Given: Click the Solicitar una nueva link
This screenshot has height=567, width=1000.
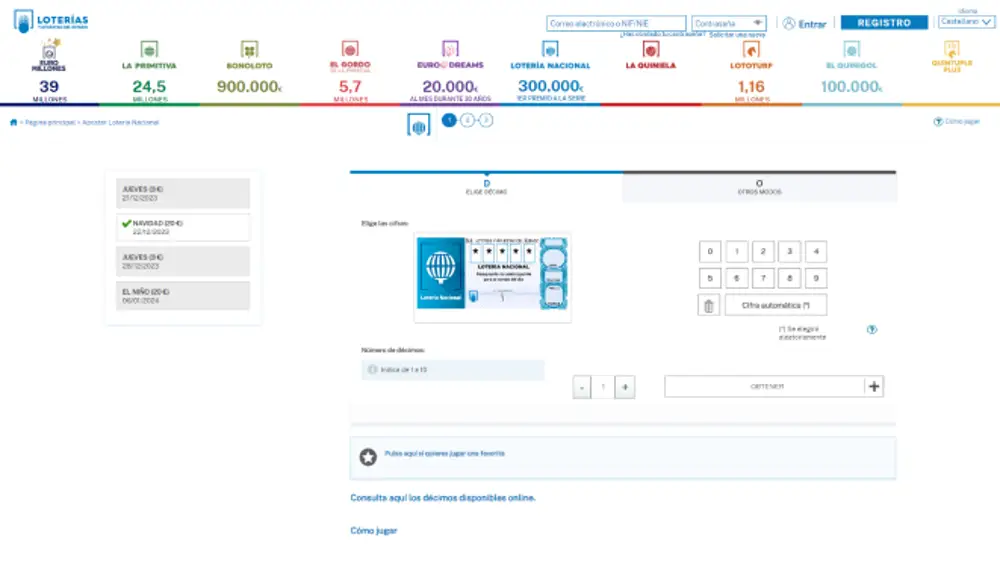Looking at the screenshot, I should click(737, 34).
